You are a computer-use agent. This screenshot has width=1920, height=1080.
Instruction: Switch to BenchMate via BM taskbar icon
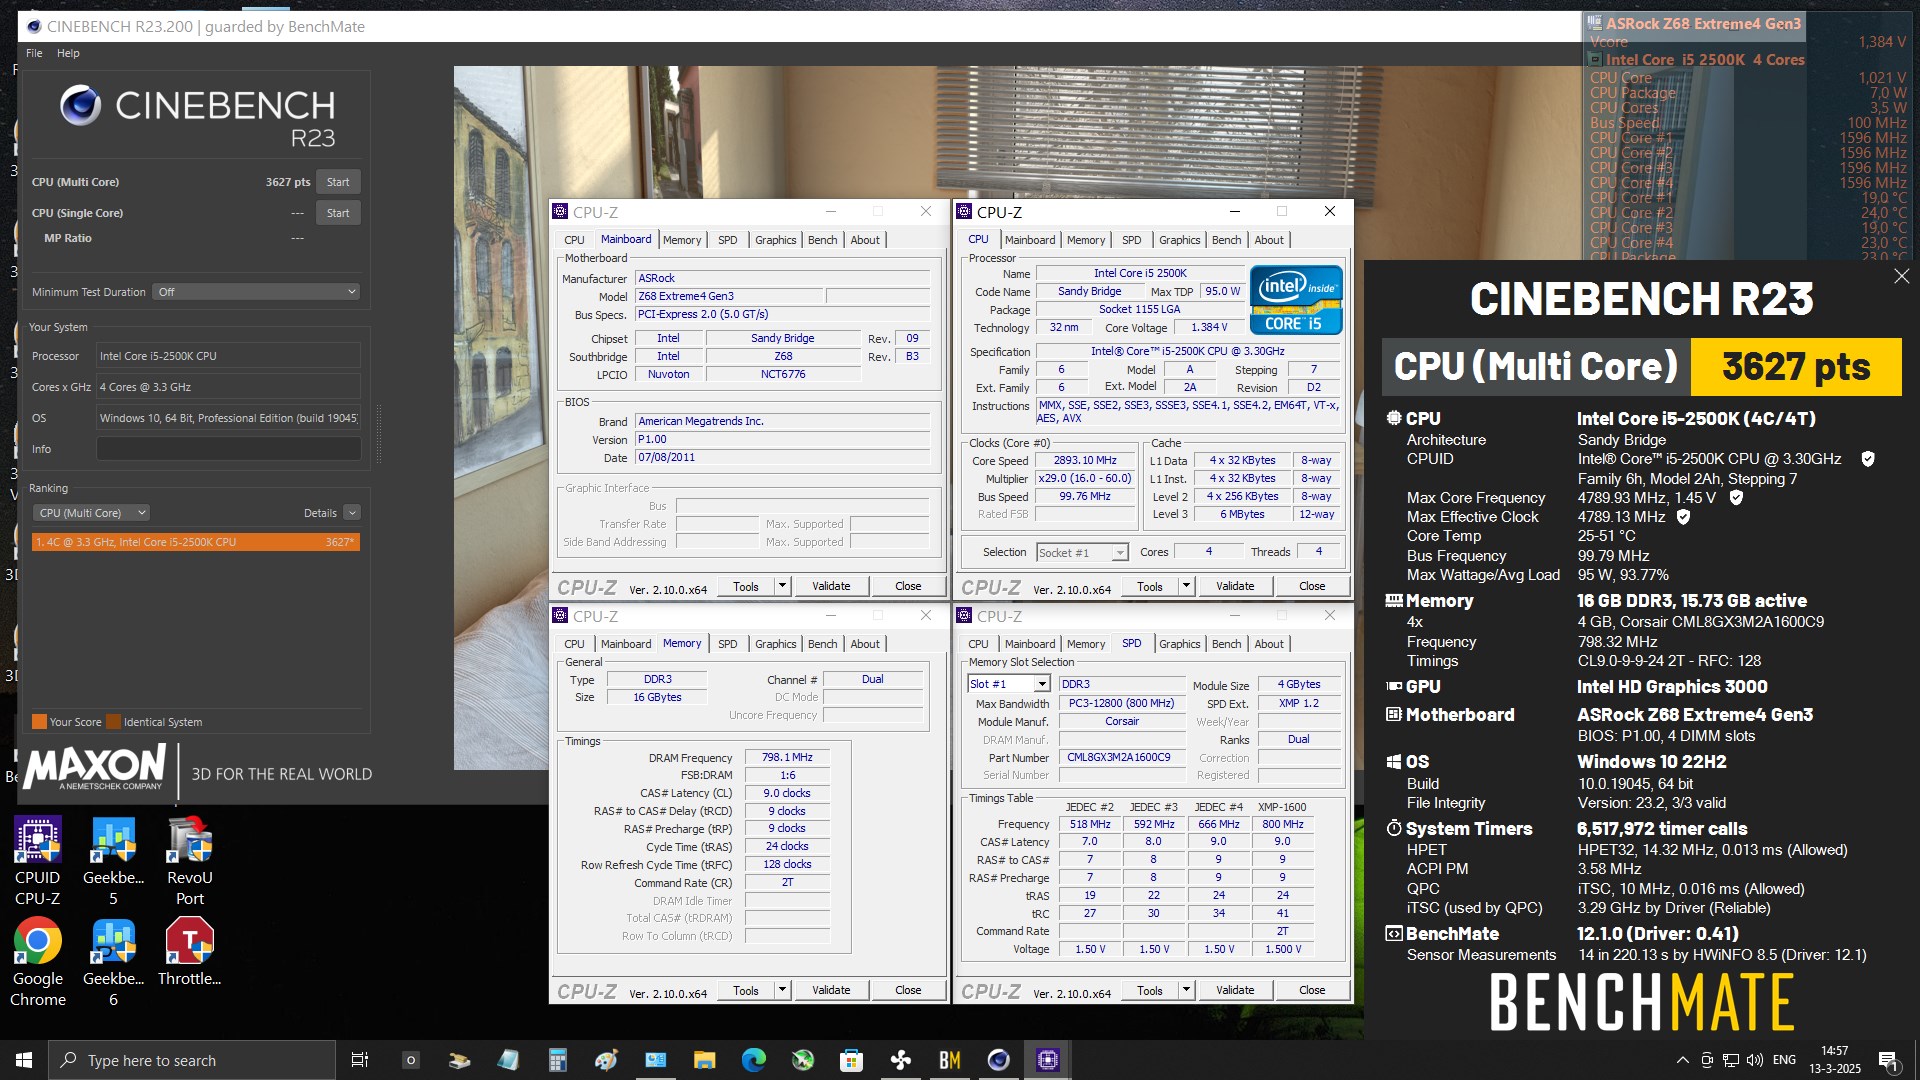pyautogui.click(x=949, y=1060)
